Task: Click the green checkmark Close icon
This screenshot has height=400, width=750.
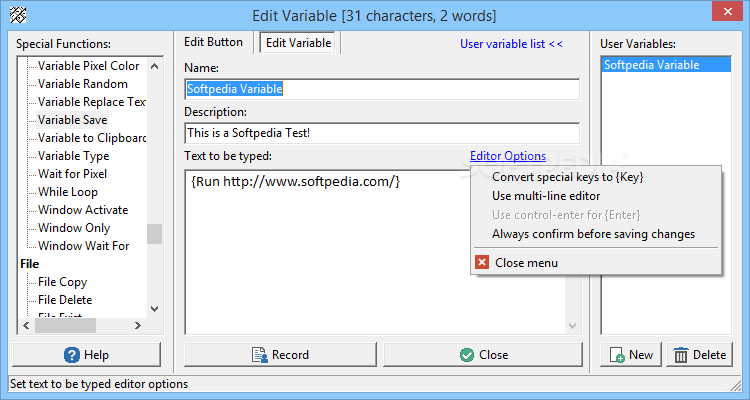Action: pos(466,355)
